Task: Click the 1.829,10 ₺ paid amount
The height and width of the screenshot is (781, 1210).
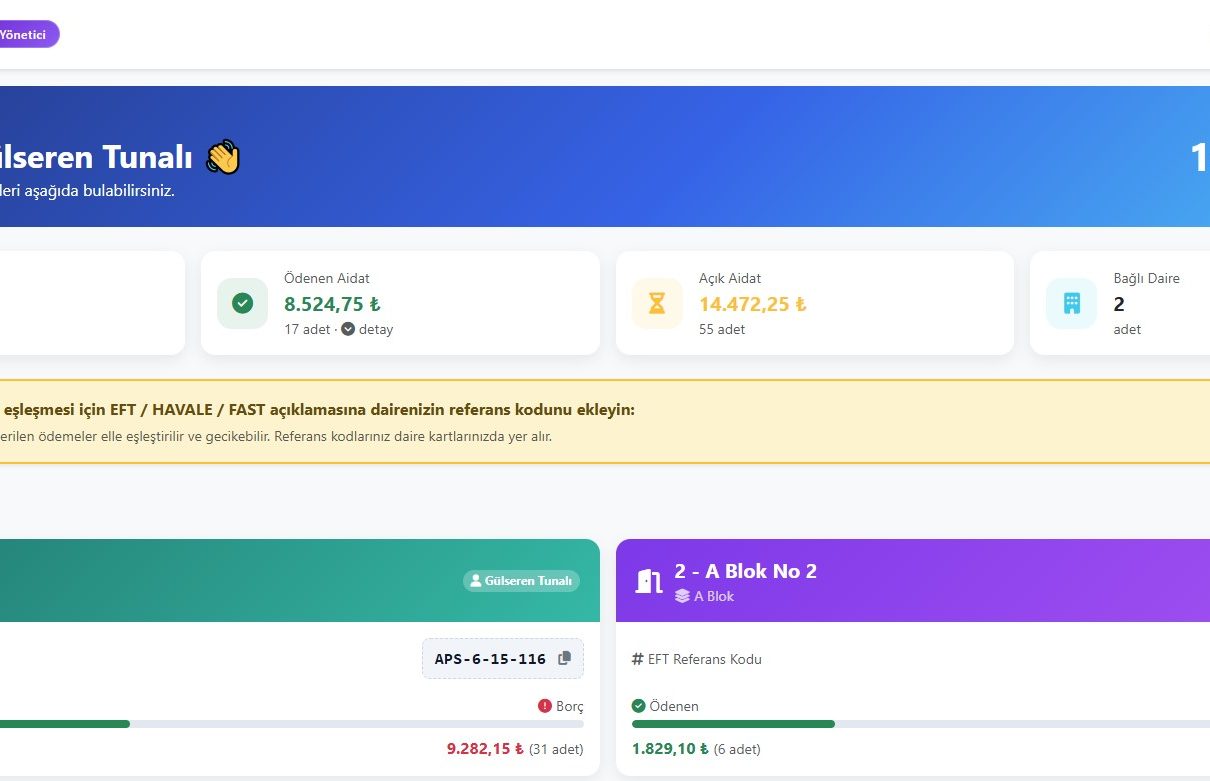Action: (x=670, y=749)
